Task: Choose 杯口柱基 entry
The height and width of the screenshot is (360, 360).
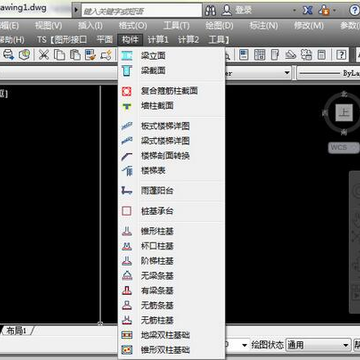Action: 172,246
